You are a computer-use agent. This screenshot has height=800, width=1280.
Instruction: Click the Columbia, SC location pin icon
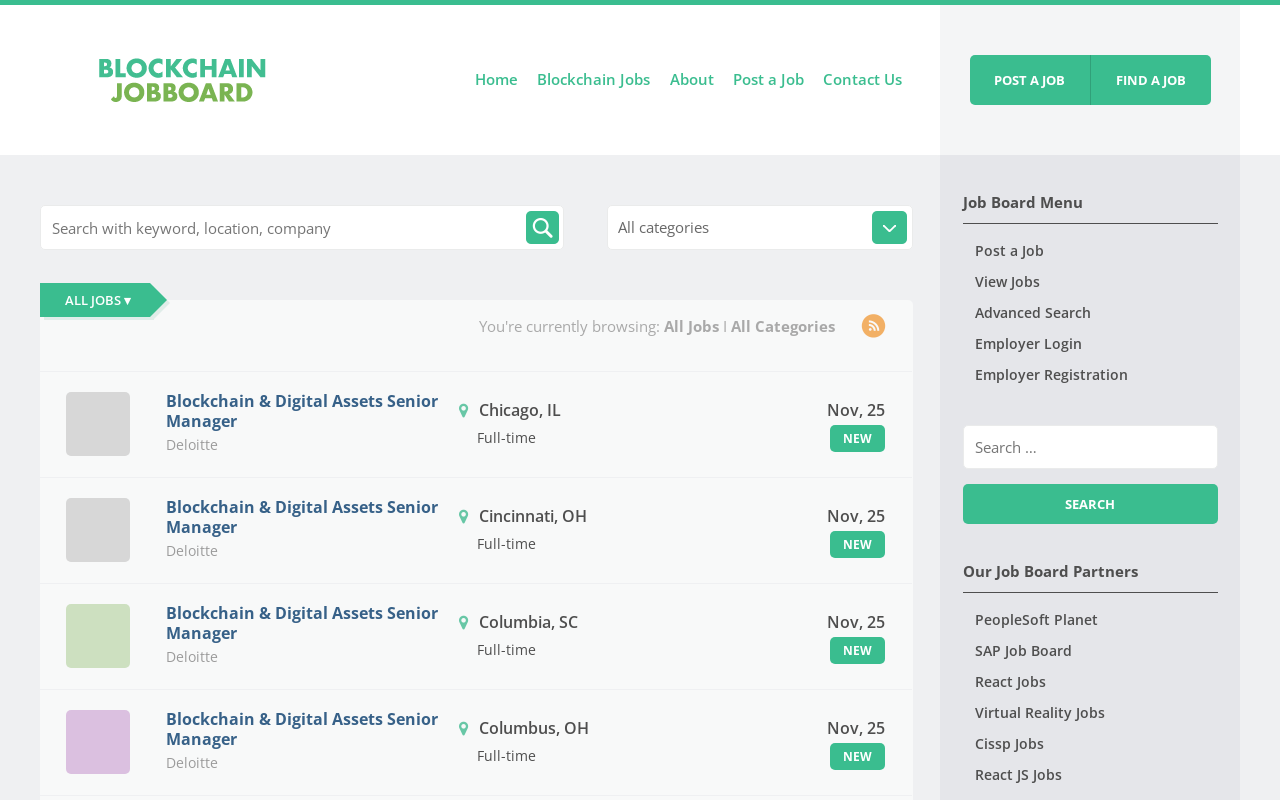tap(463, 623)
